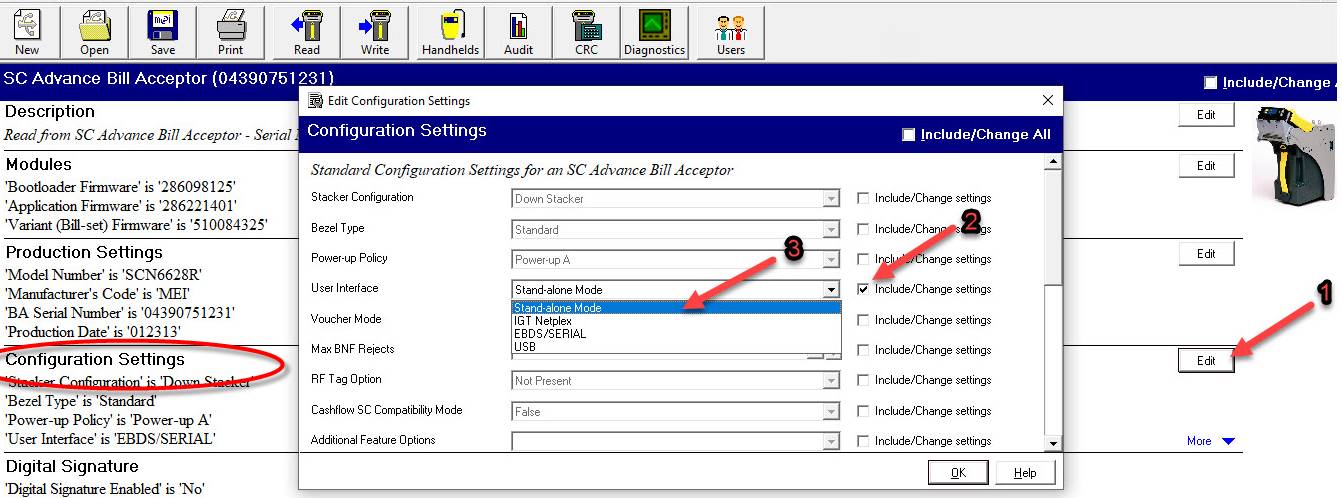Enable Include/Change settings for Stacker Configuration
Viewport: 1342px width, 498px height.
[863, 198]
